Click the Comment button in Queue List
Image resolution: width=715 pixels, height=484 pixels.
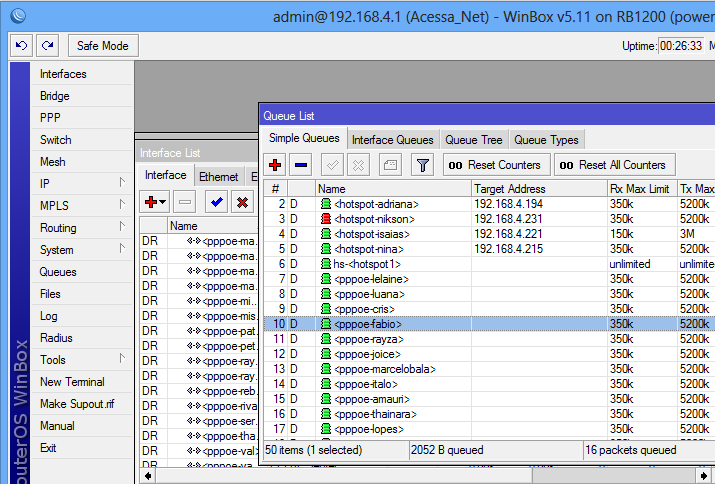pos(390,165)
